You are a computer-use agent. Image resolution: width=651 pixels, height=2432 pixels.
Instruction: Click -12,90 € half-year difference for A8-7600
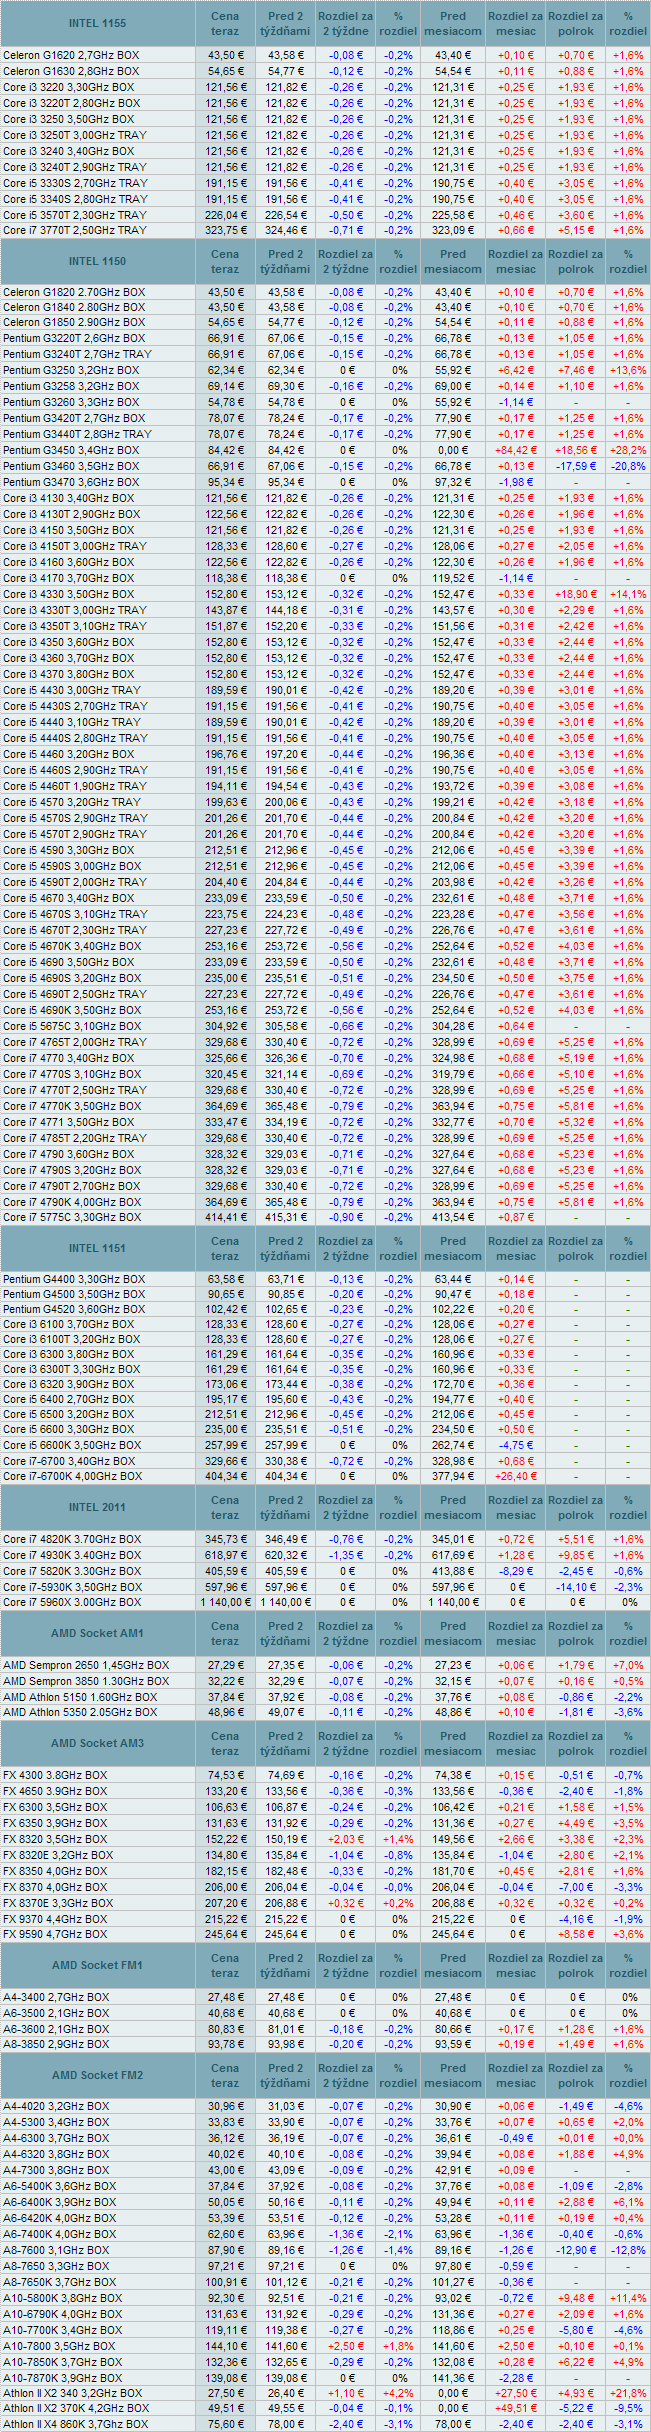point(576,2250)
